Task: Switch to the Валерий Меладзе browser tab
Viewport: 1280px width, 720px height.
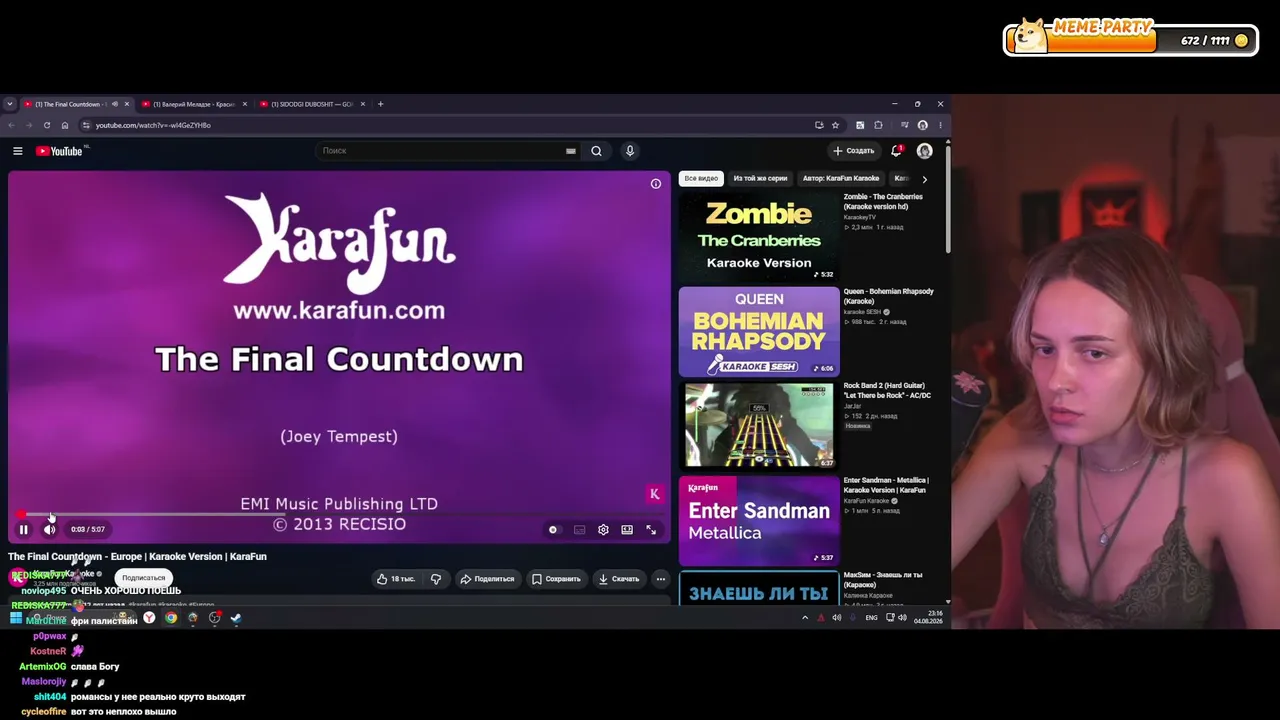Action: 193,104
